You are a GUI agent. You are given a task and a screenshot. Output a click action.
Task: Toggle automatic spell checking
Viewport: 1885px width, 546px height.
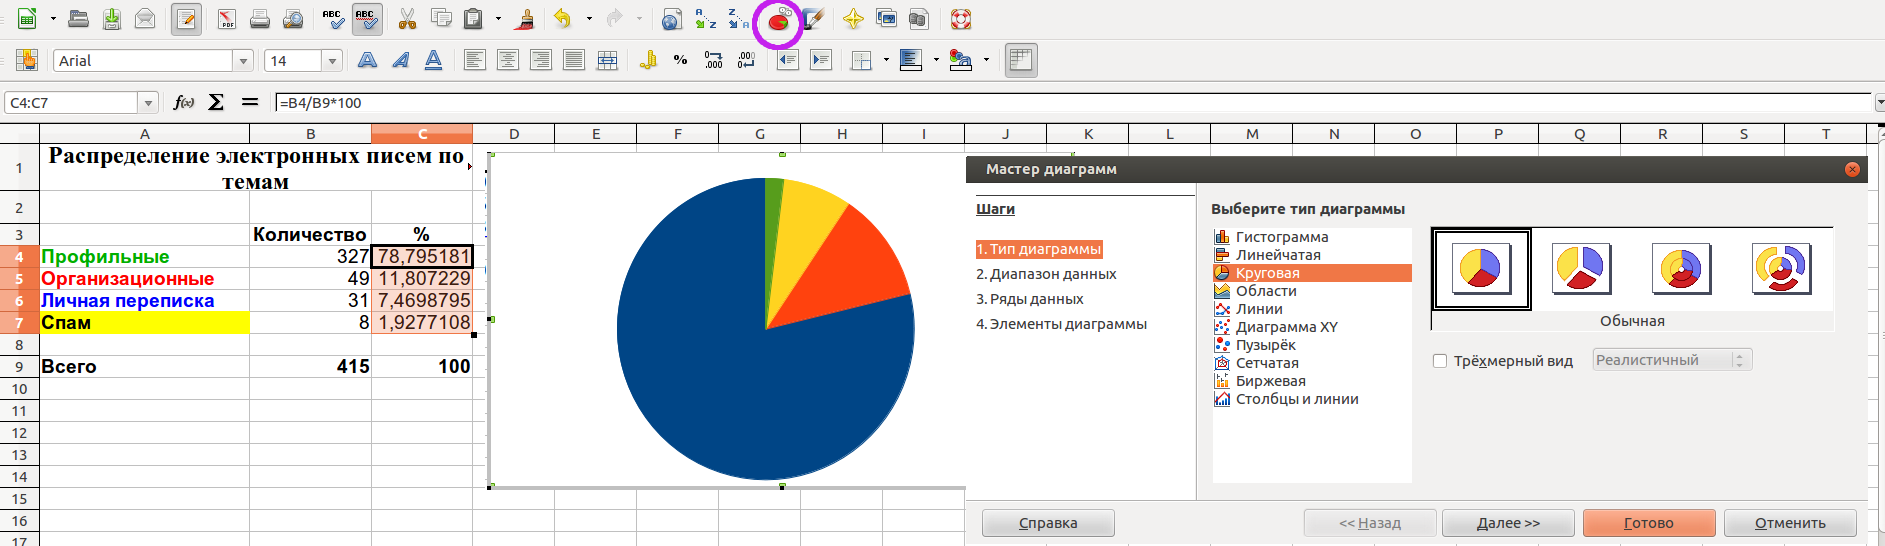(x=366, y=19)
